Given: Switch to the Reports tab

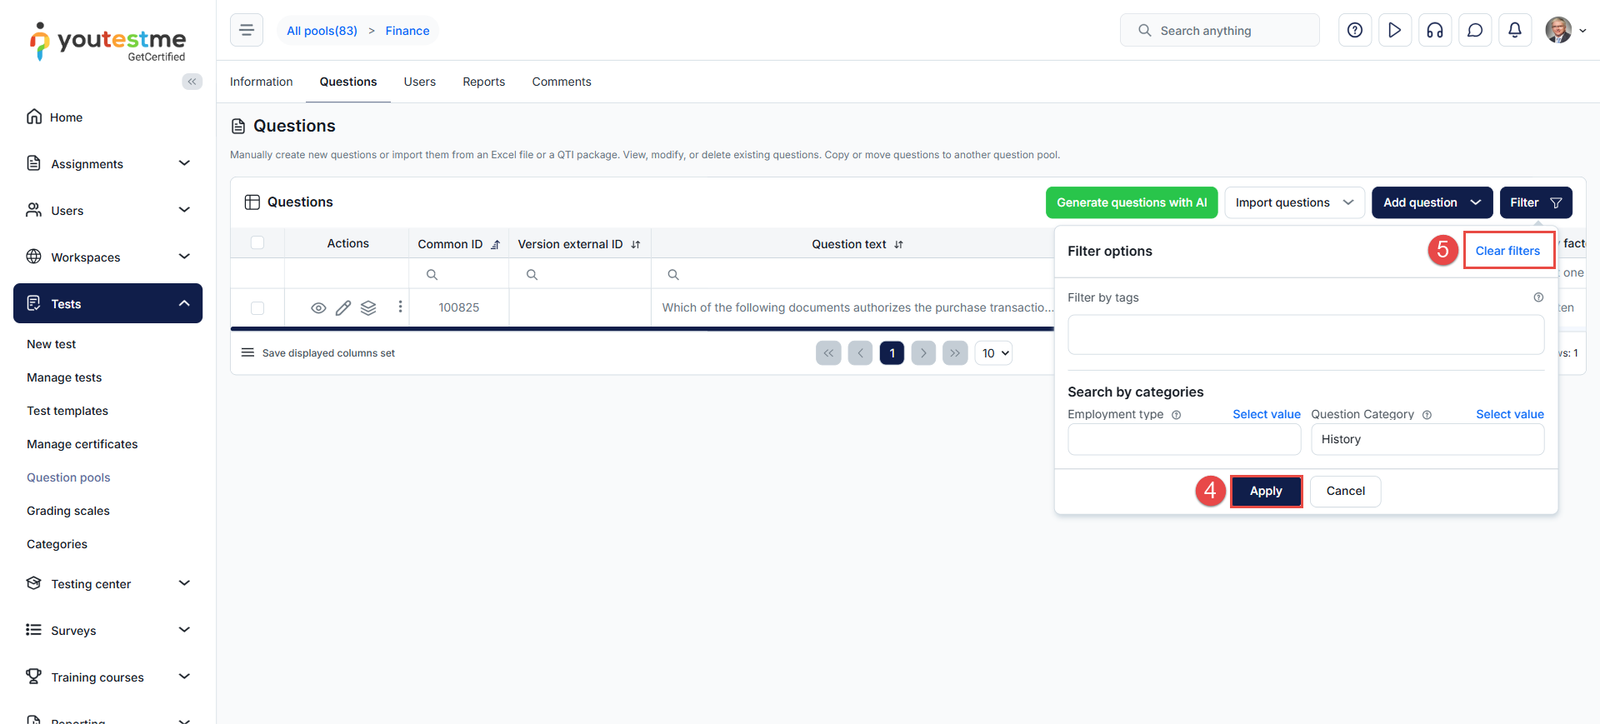Looking at the screenshot, I should (483, 82).
